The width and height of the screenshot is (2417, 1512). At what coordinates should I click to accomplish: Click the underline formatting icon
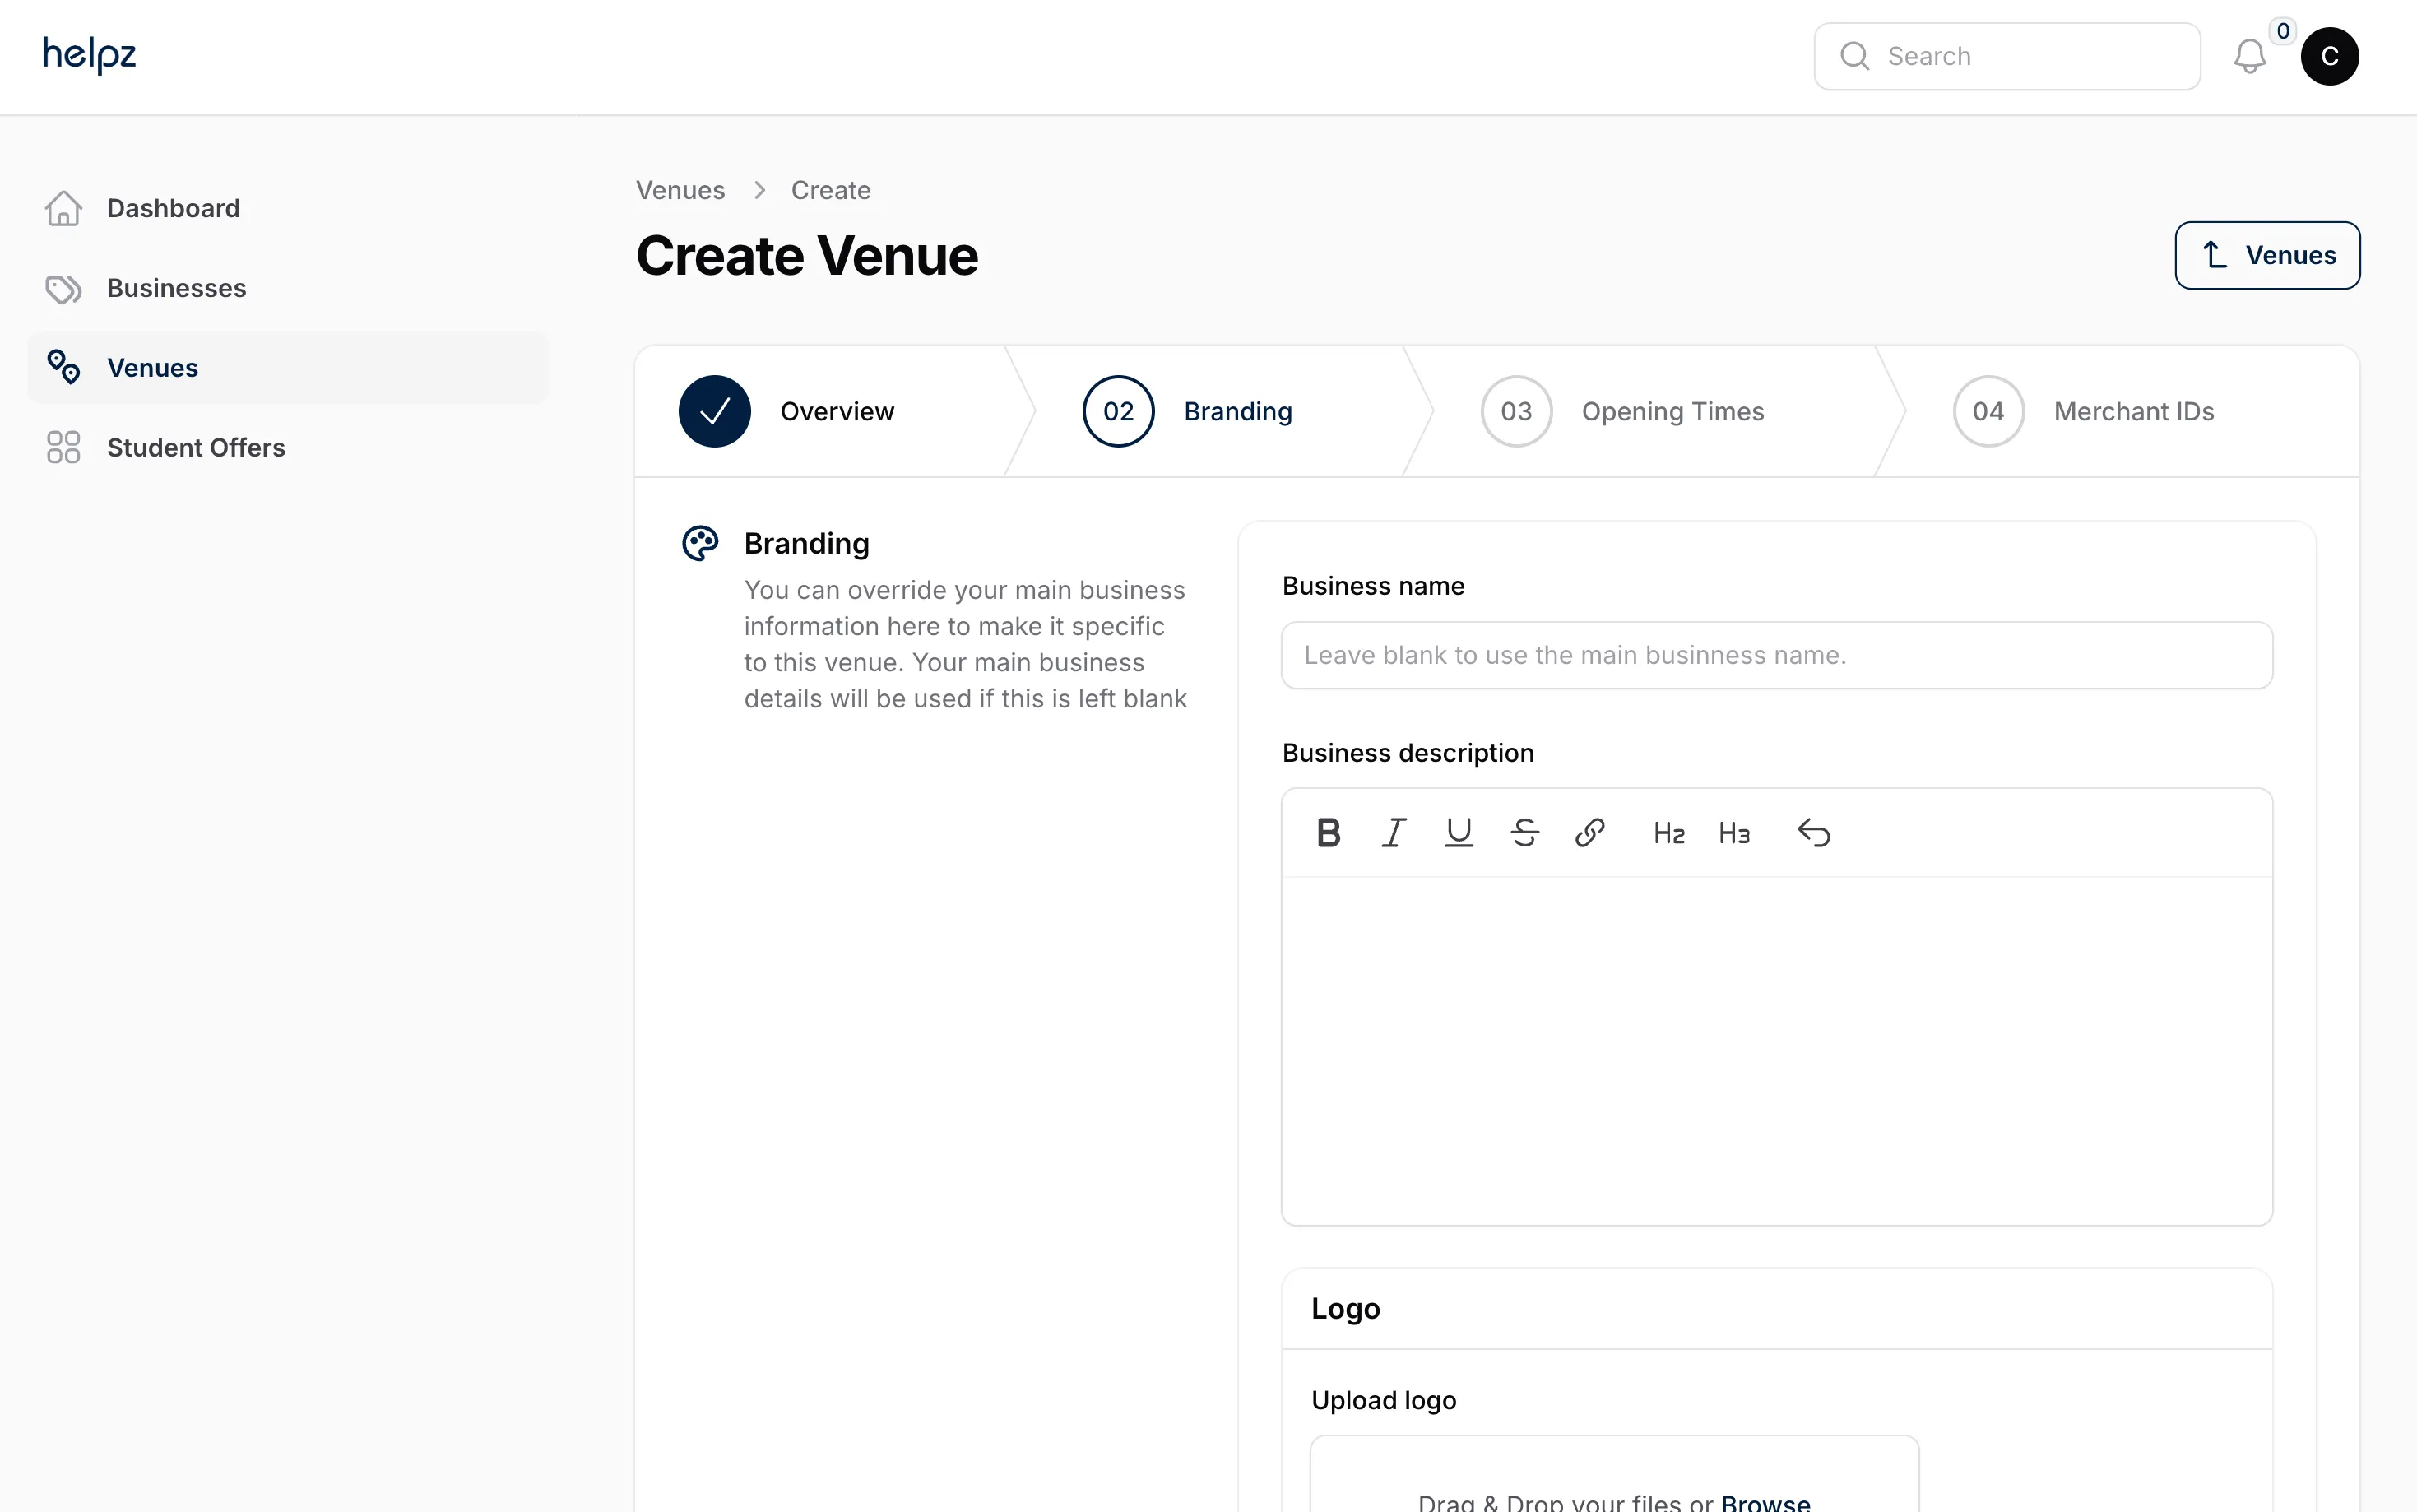(1459, 833)
